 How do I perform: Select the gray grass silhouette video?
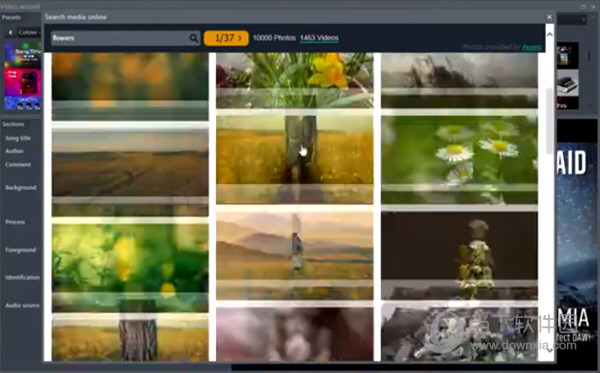point(459,80)
